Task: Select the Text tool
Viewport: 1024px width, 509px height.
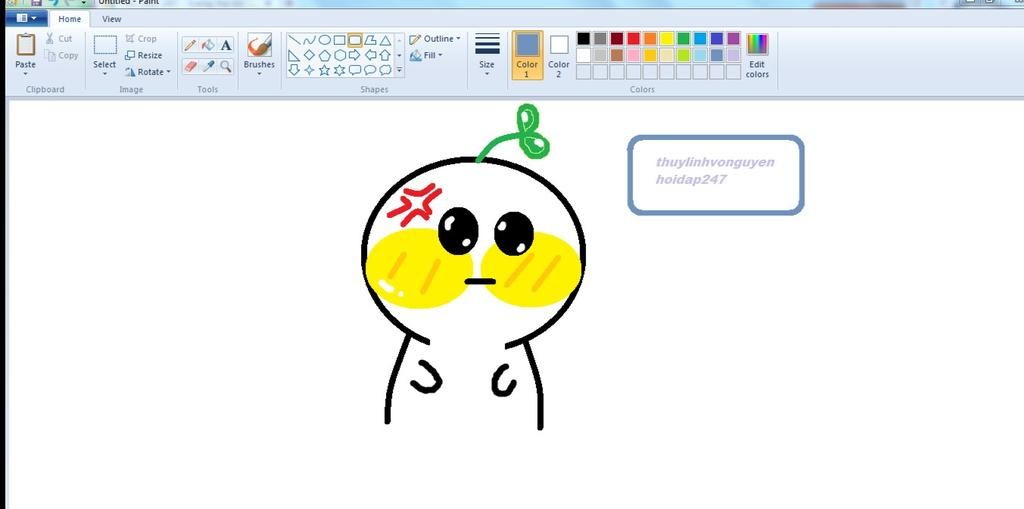Action: point(225,45)
